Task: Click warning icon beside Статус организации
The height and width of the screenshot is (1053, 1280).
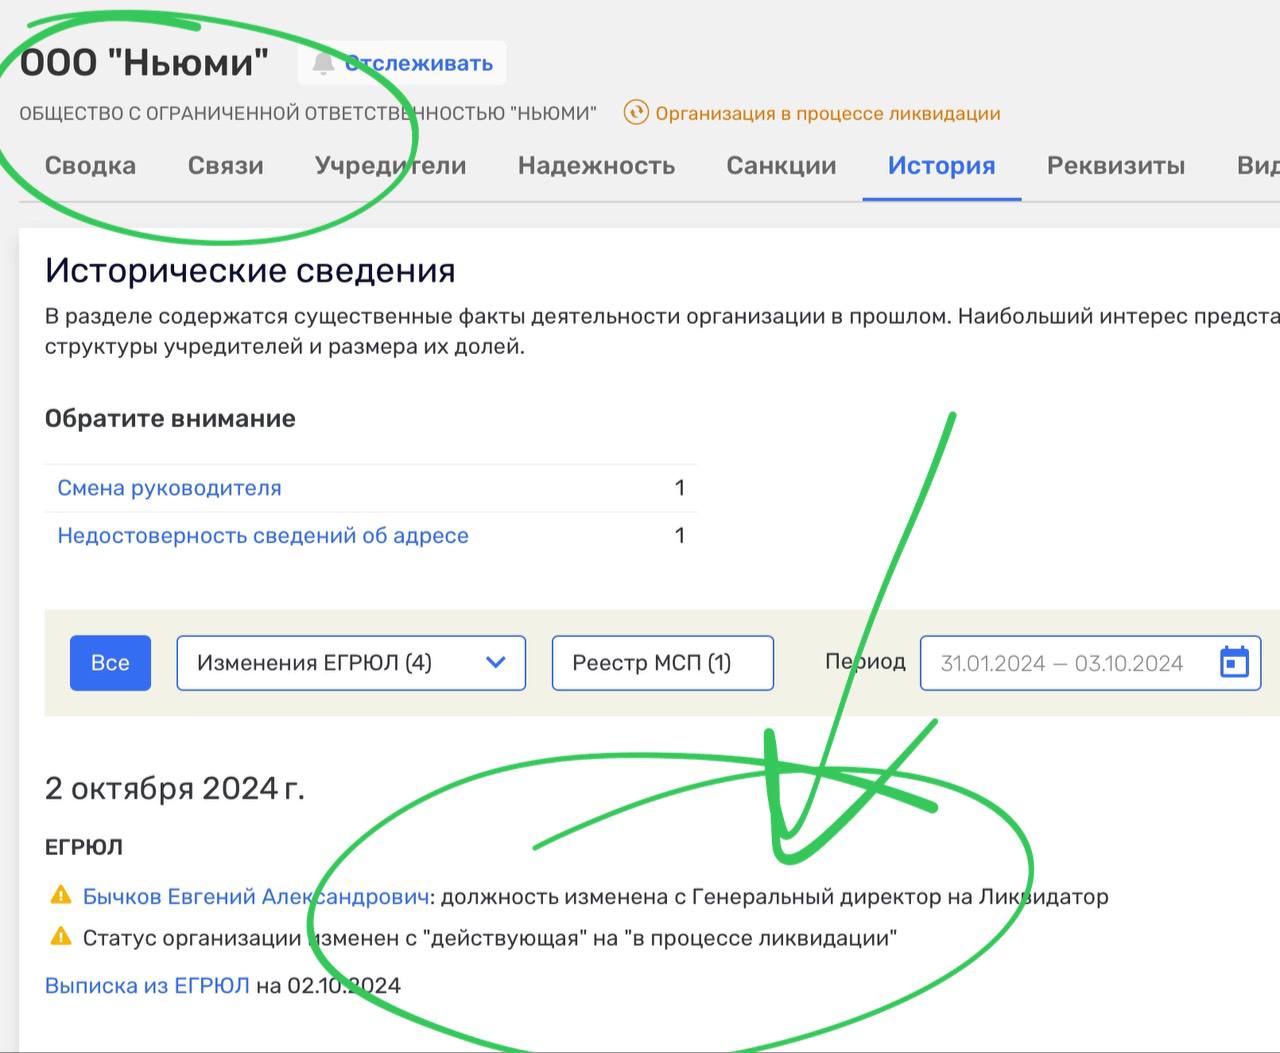Action: coord(61,937)
